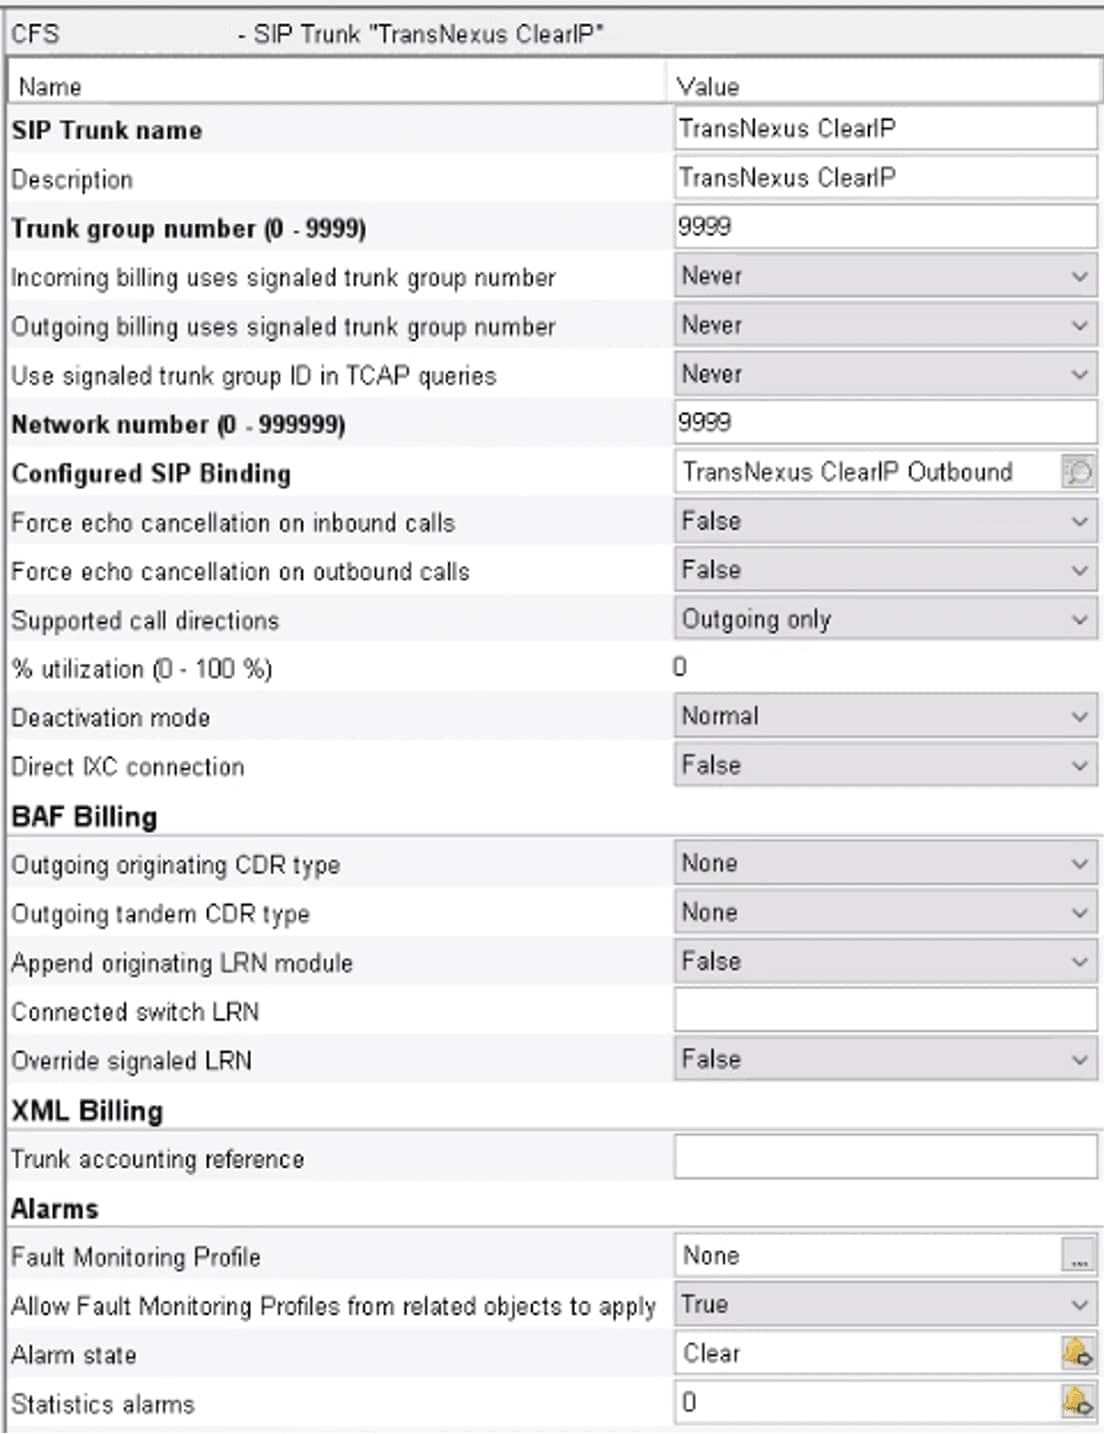Expand Supported call directions dropdown
1104x1434 pixels.
[885, 619]
